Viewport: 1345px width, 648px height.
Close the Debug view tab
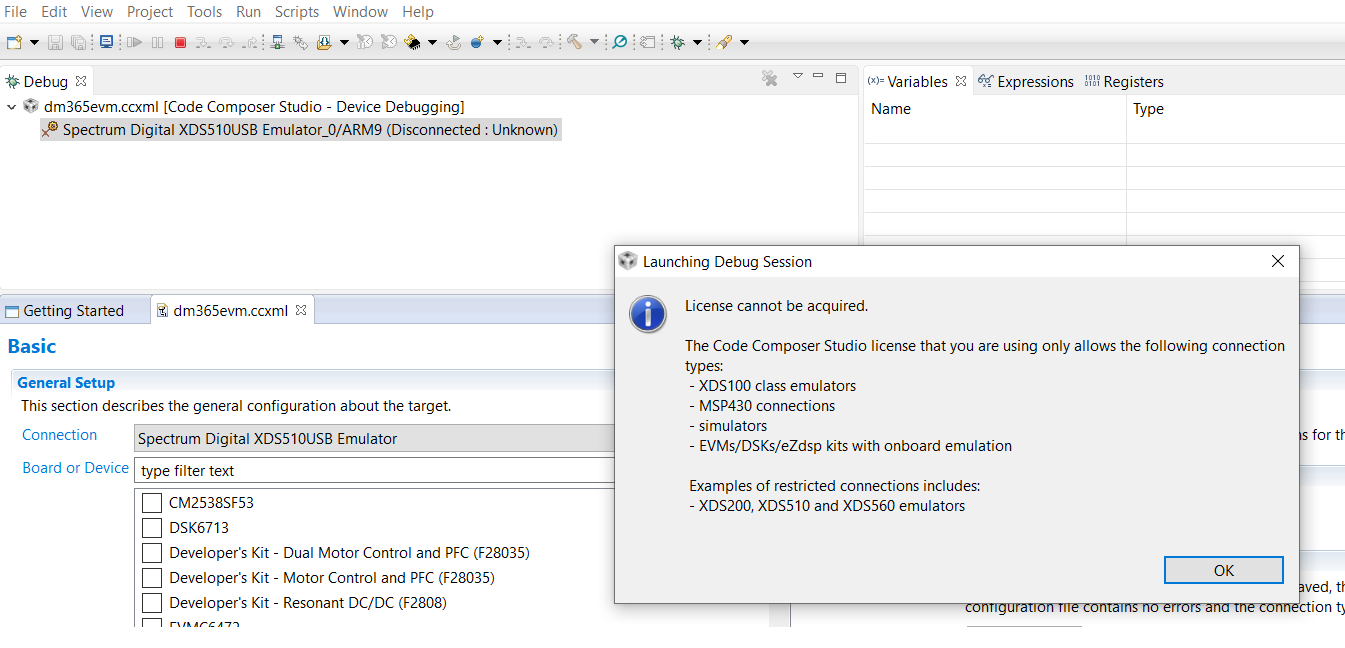81,81
